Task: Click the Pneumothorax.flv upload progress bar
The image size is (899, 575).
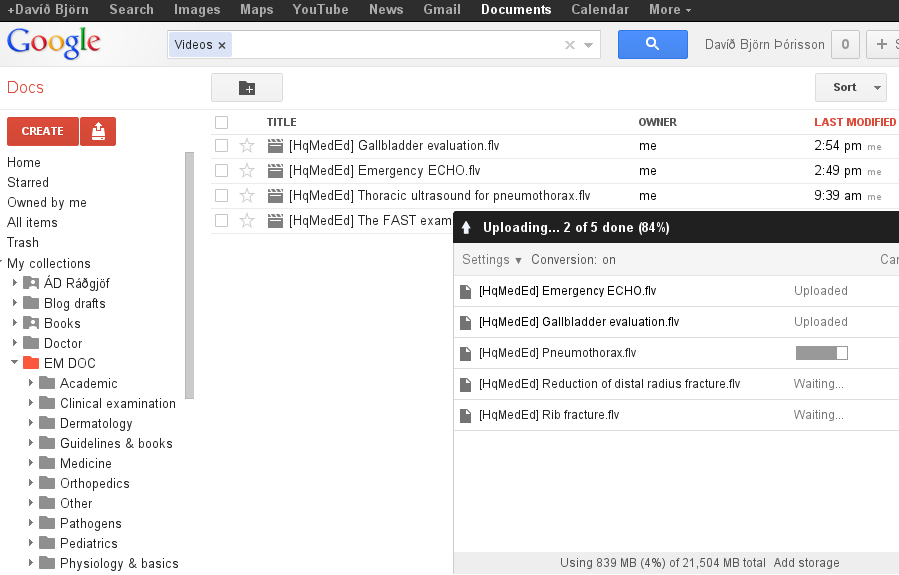Action: click(x=822, y=353)
